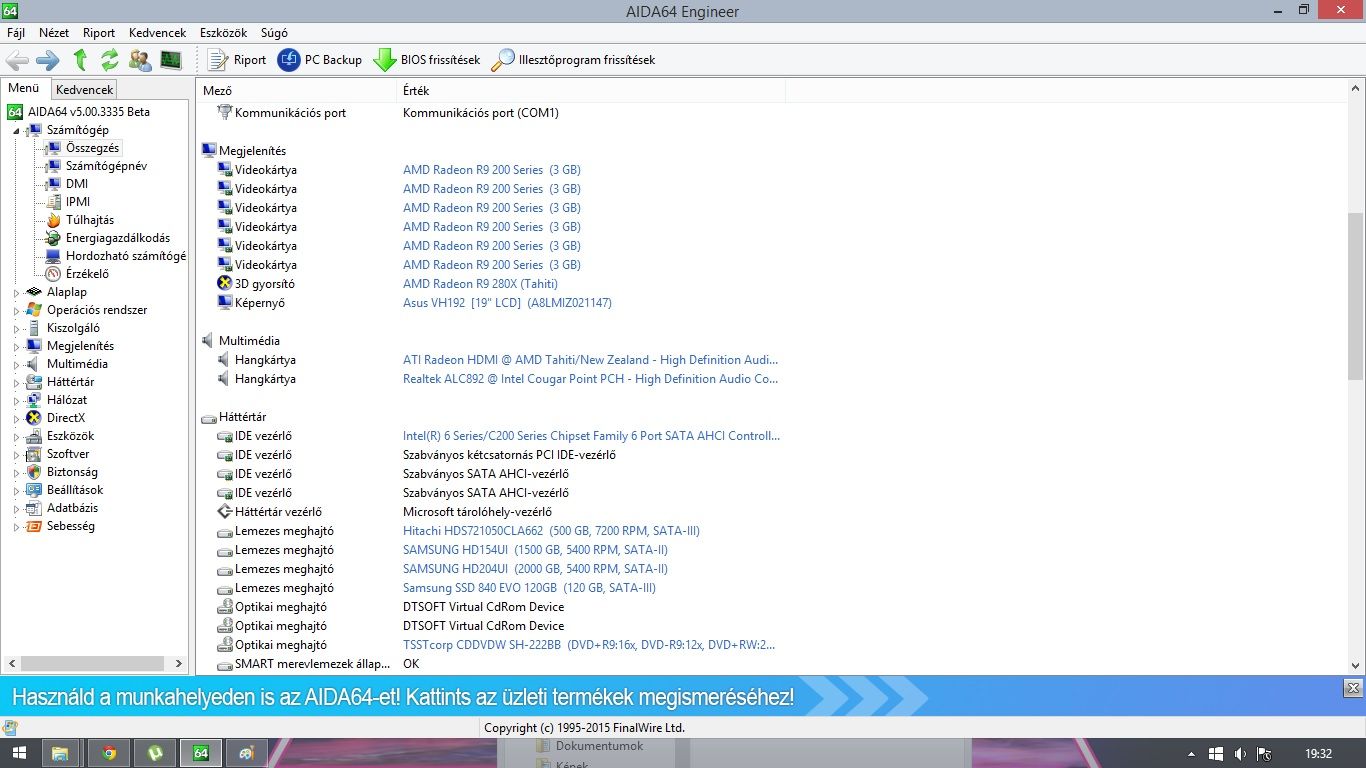Open Chrome from the taskbar
This screenshot has height=768, width=1366.
(x=108, y=753)
